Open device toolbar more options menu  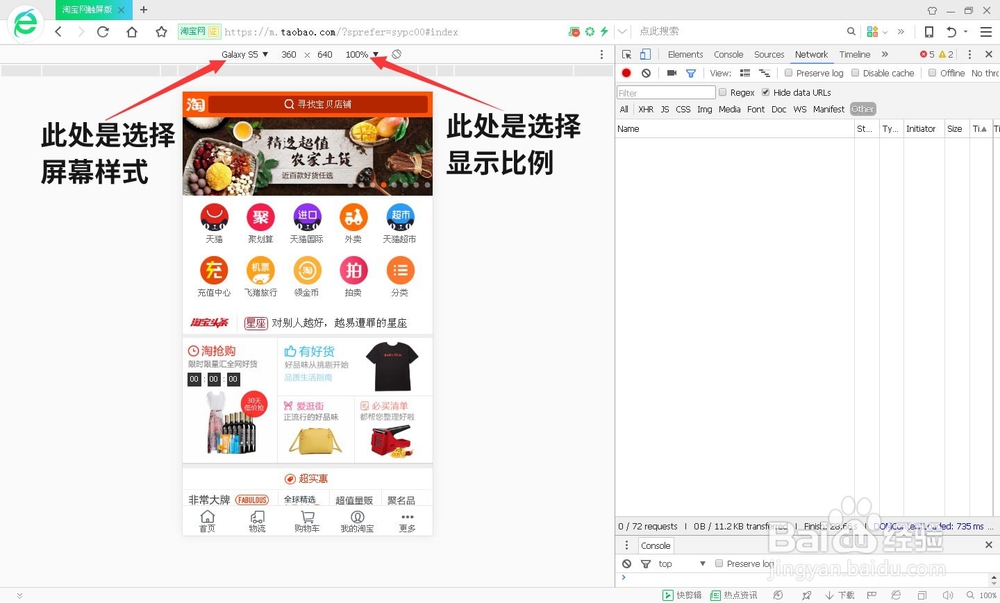tap(601, 54)
